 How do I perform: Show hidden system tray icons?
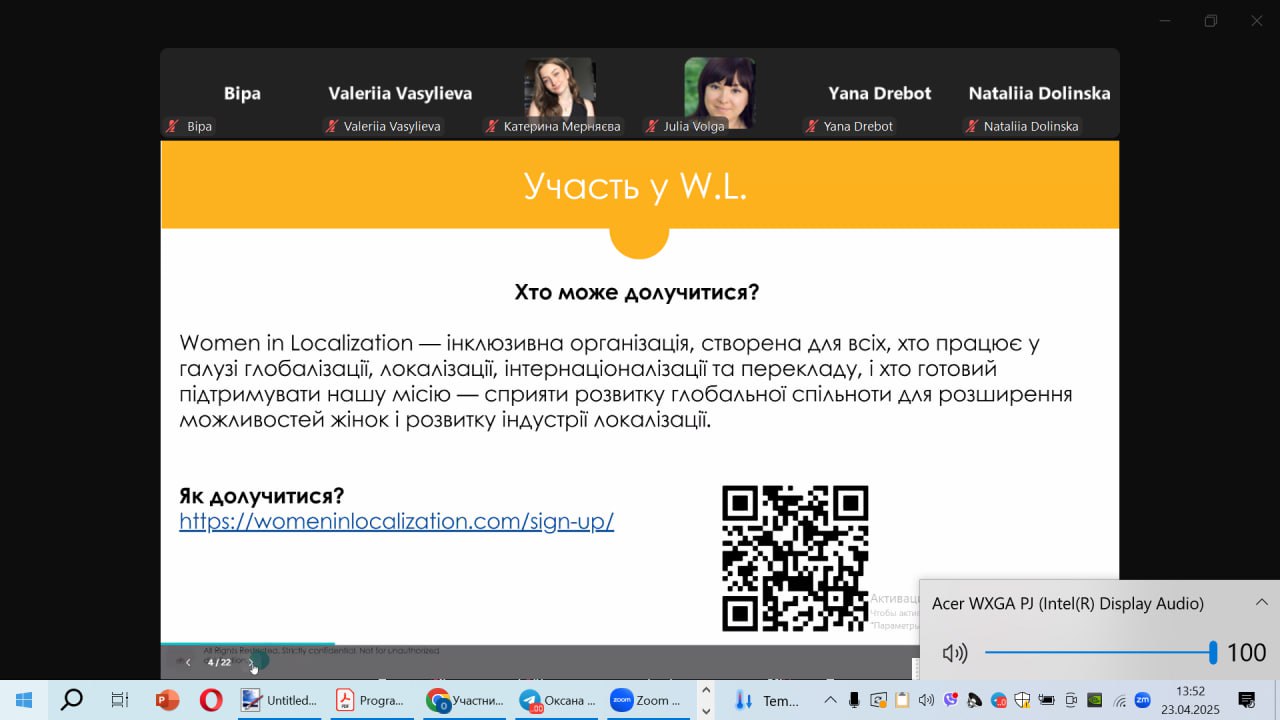click(x=830, y=700)
